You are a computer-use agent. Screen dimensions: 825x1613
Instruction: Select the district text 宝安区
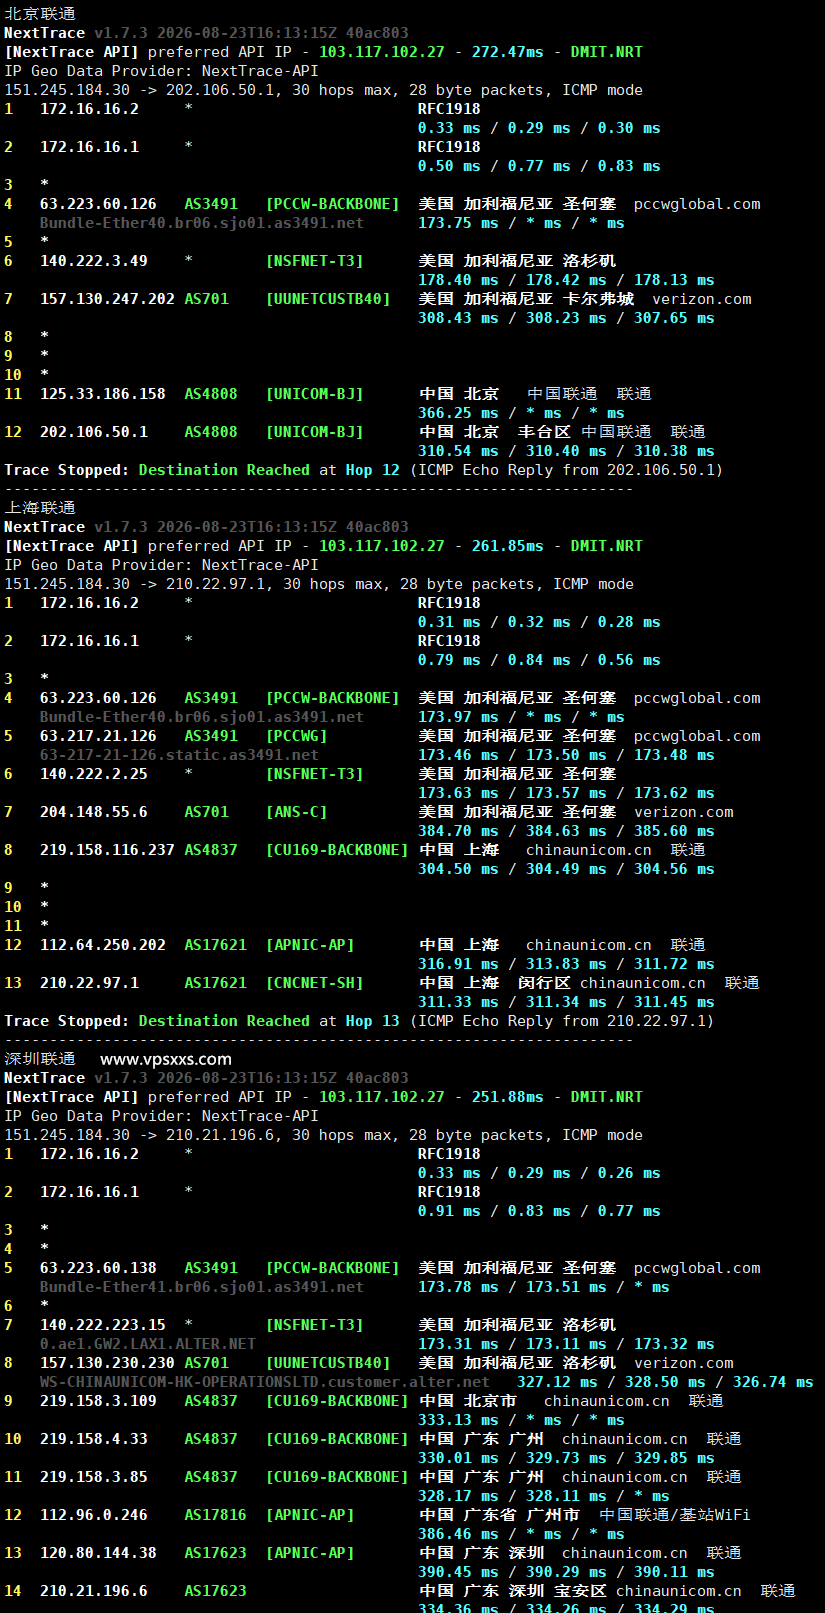point(580,1591)
